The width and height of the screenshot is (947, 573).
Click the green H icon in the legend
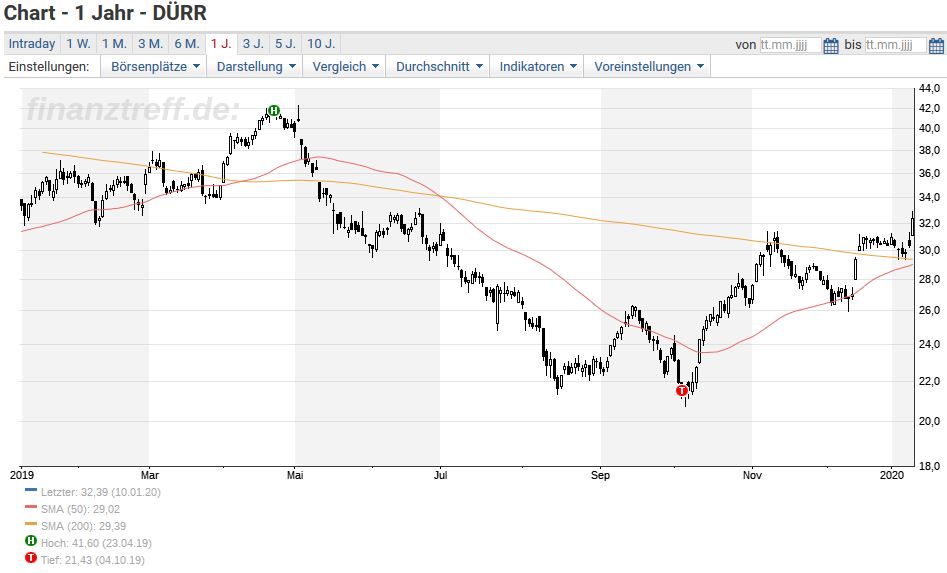pyautogui.click(x=31, y=541)
